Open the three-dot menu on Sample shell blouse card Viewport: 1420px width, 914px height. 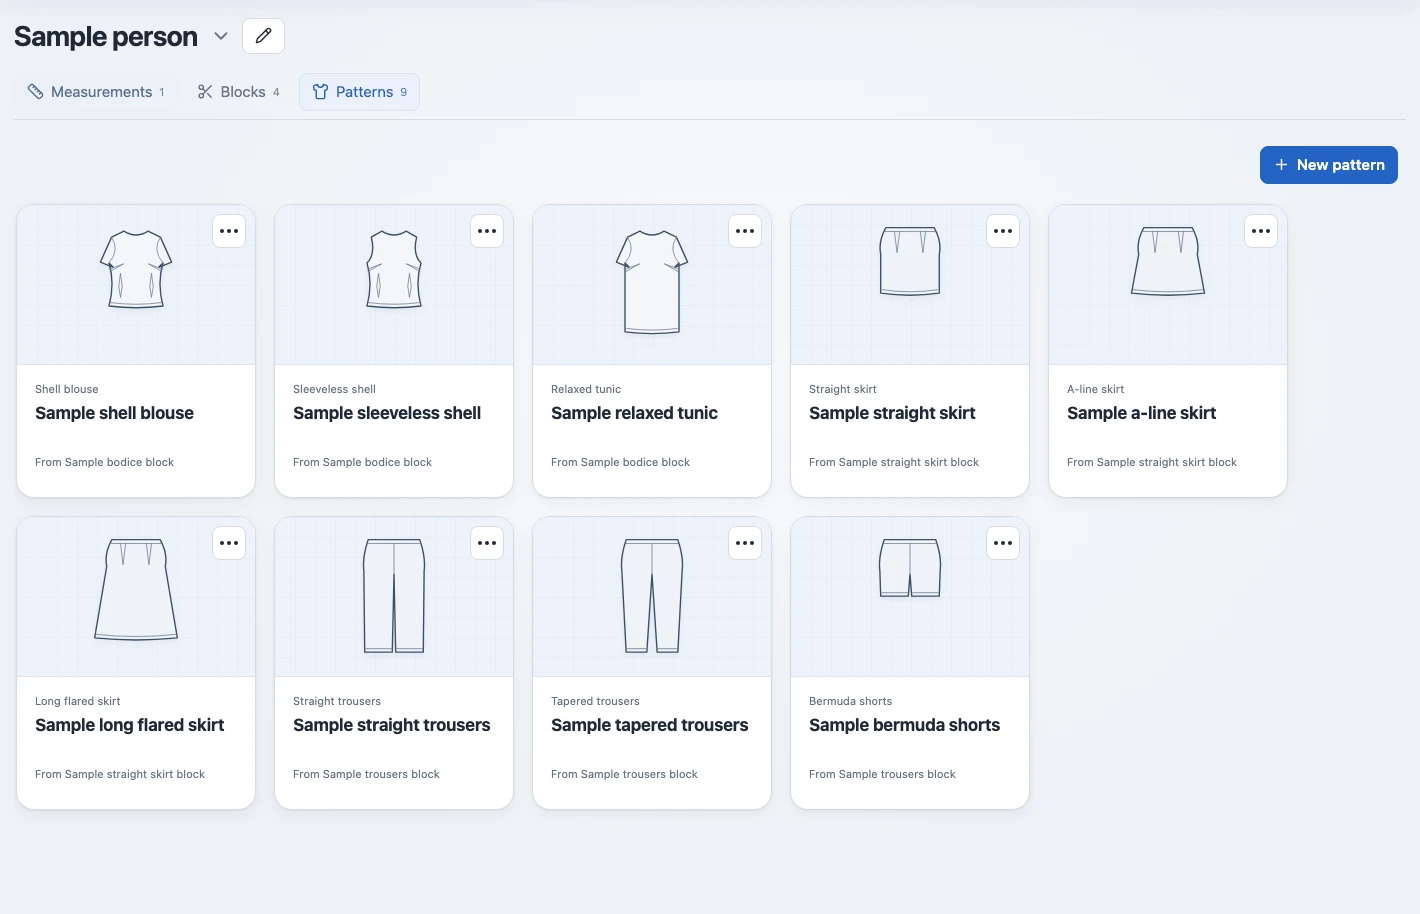click(229, 231)
